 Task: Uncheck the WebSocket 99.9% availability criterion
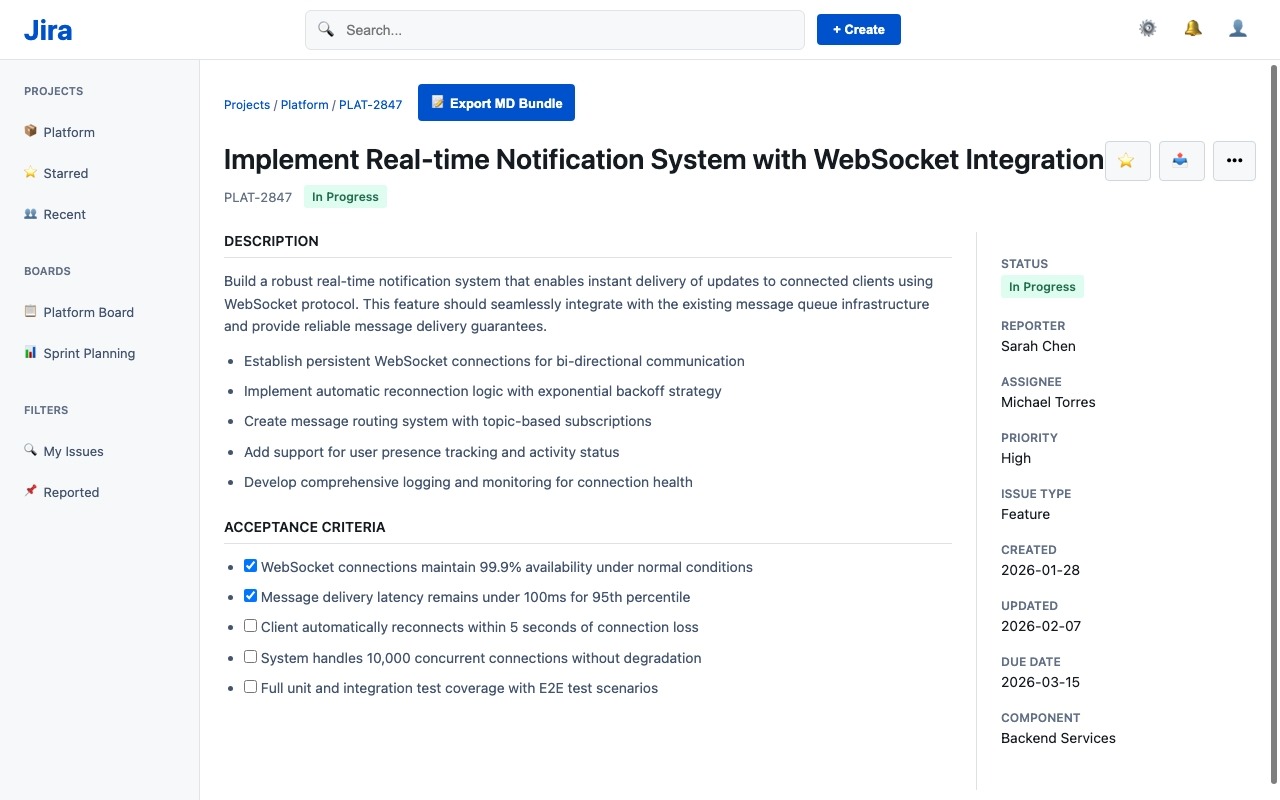(x=250, y=566)
